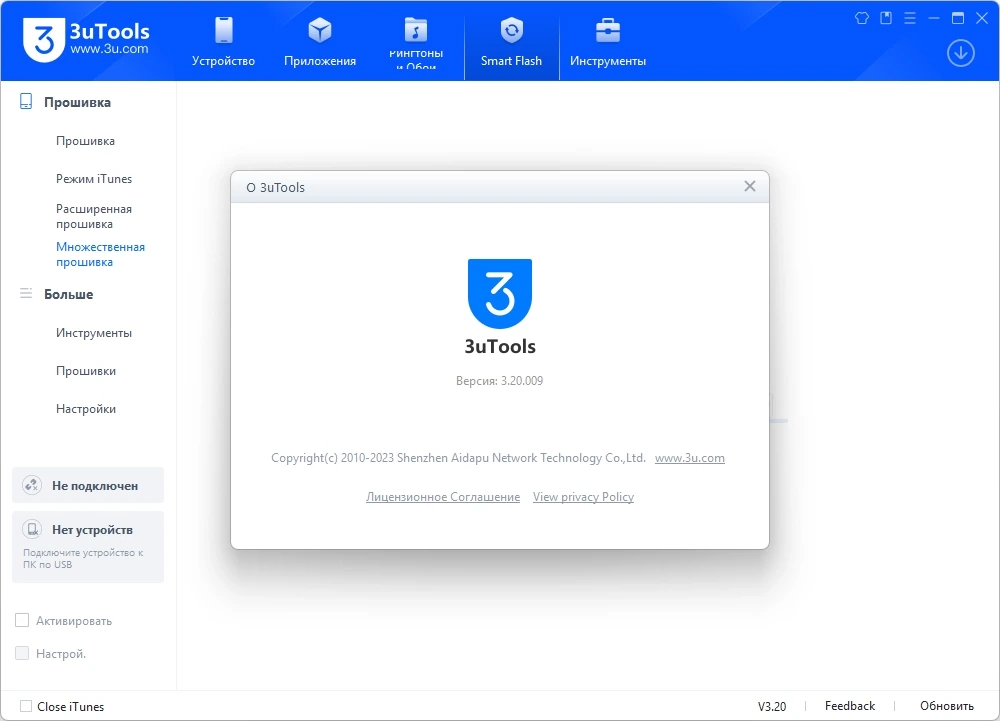This screenshot has height=721, width=1000.
Task: Maximize the 3uTools window
Action: pos(958,18)
